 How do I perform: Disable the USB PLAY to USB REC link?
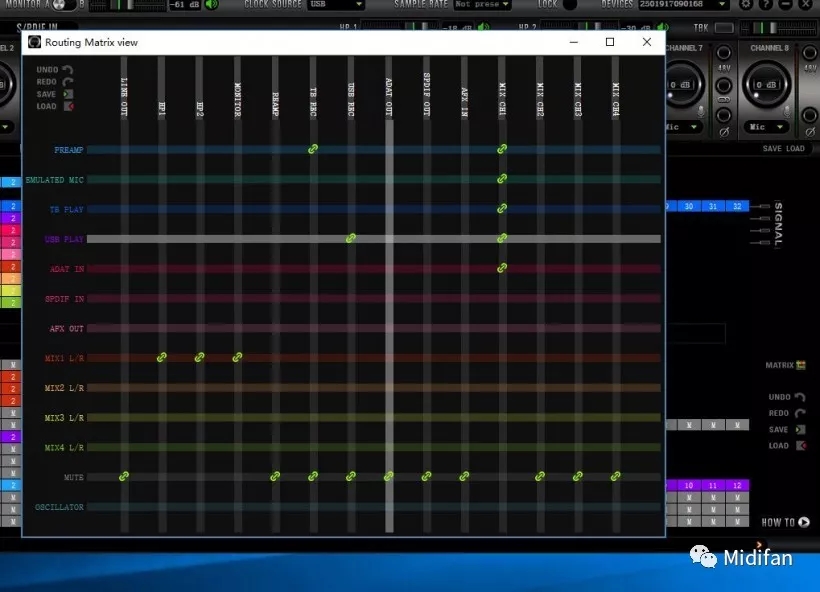(351, 238)
